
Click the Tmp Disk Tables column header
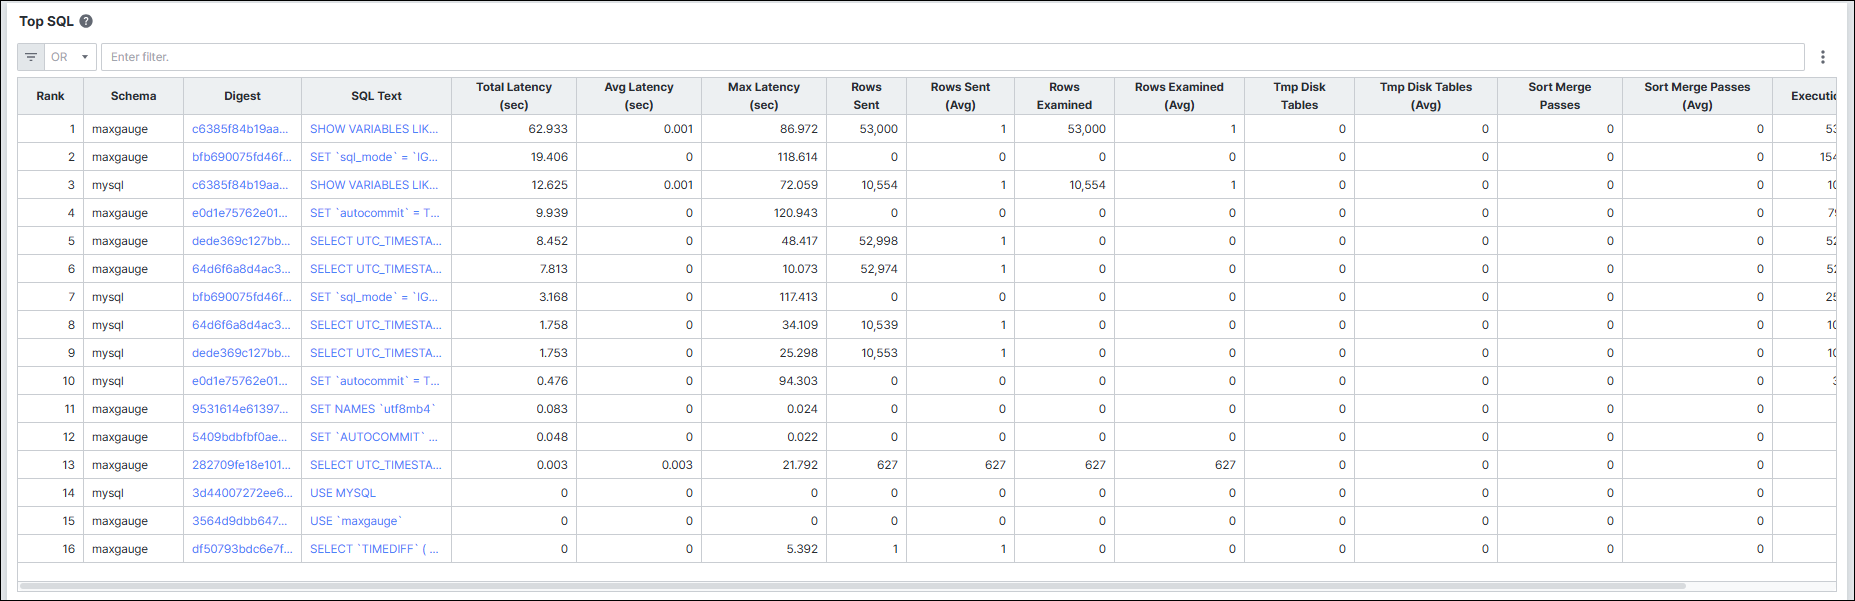coord(1299,96)
